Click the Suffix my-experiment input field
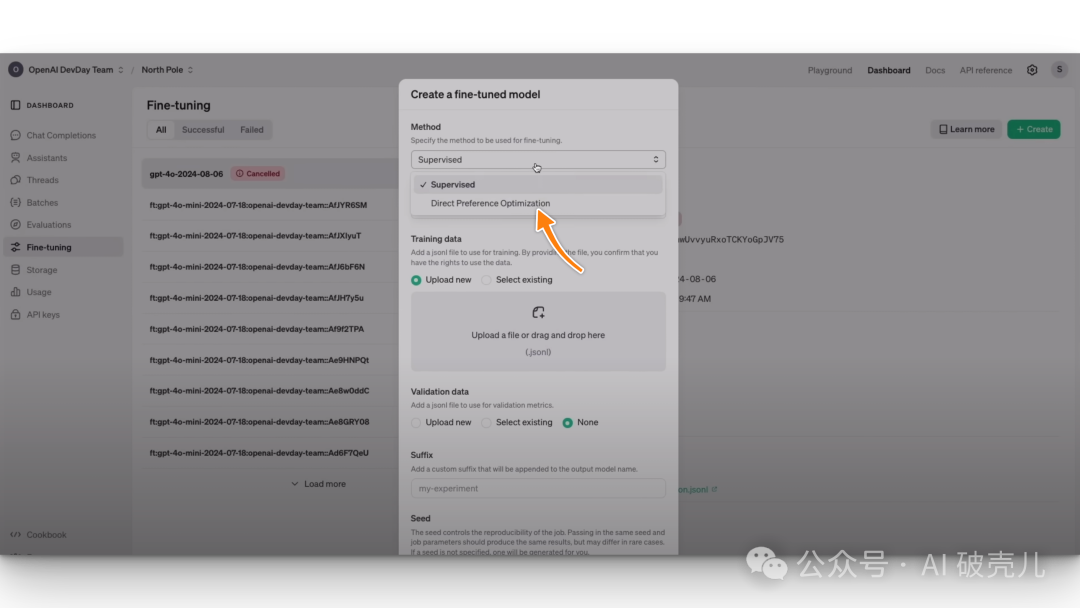The height and width of the screenshot is (608, 1080). point(538,488)
